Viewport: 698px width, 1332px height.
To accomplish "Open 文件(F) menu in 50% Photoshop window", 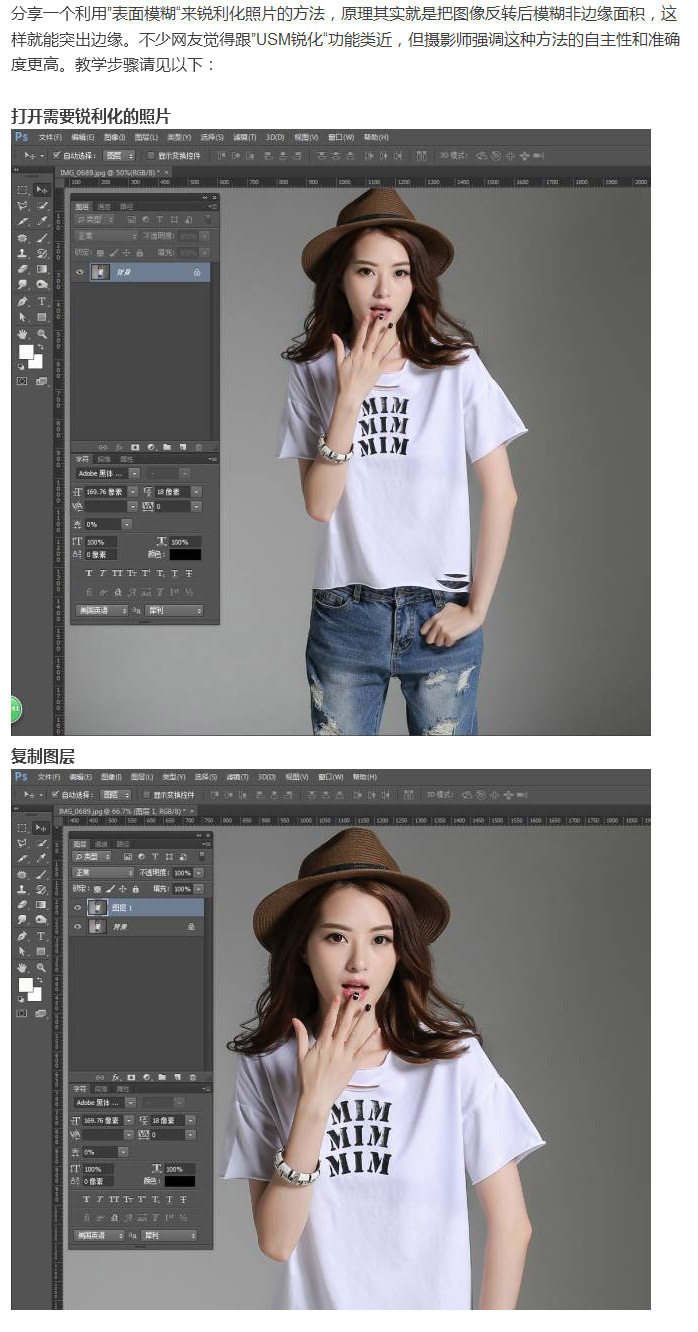I will tap(50, 137).
